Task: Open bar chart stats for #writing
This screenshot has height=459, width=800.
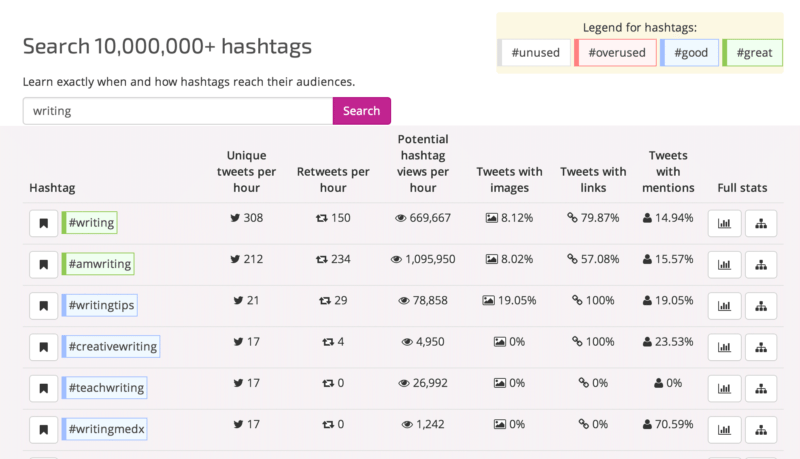Action: point(724,223)
